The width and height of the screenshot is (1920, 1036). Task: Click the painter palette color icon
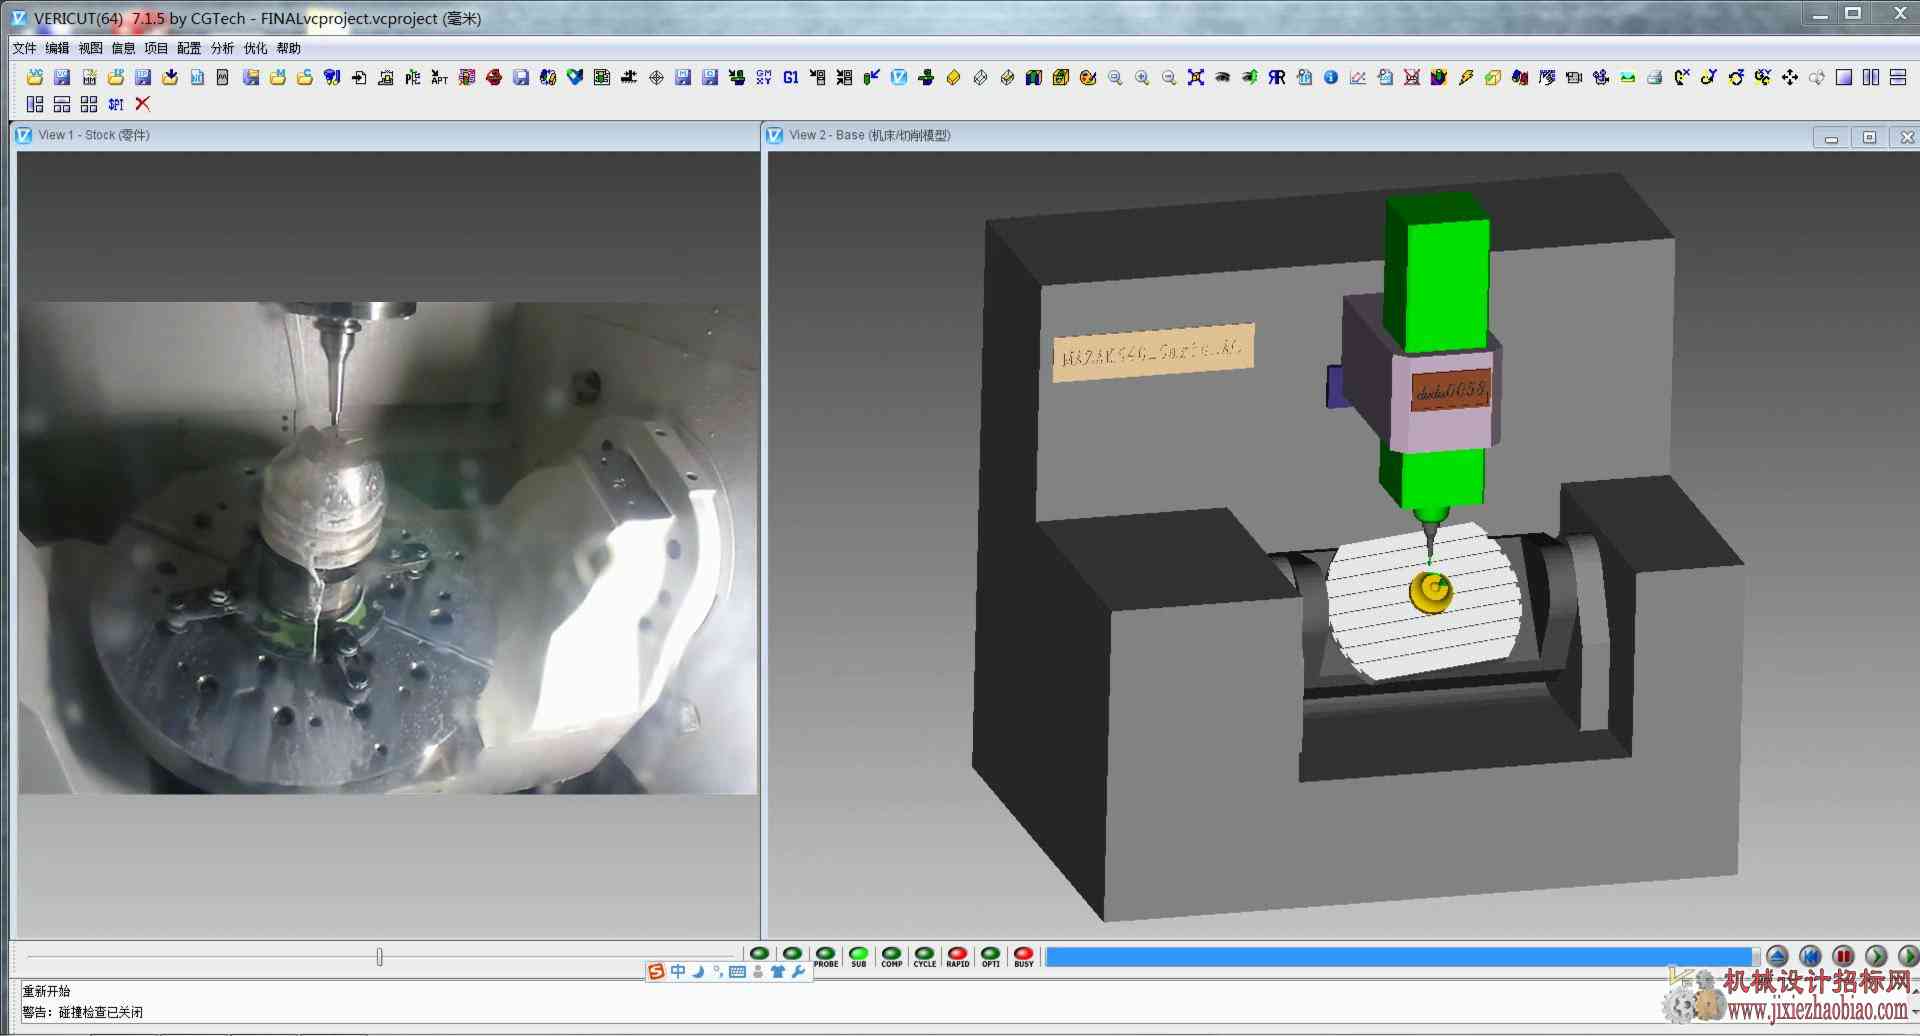coord(1088,77)
